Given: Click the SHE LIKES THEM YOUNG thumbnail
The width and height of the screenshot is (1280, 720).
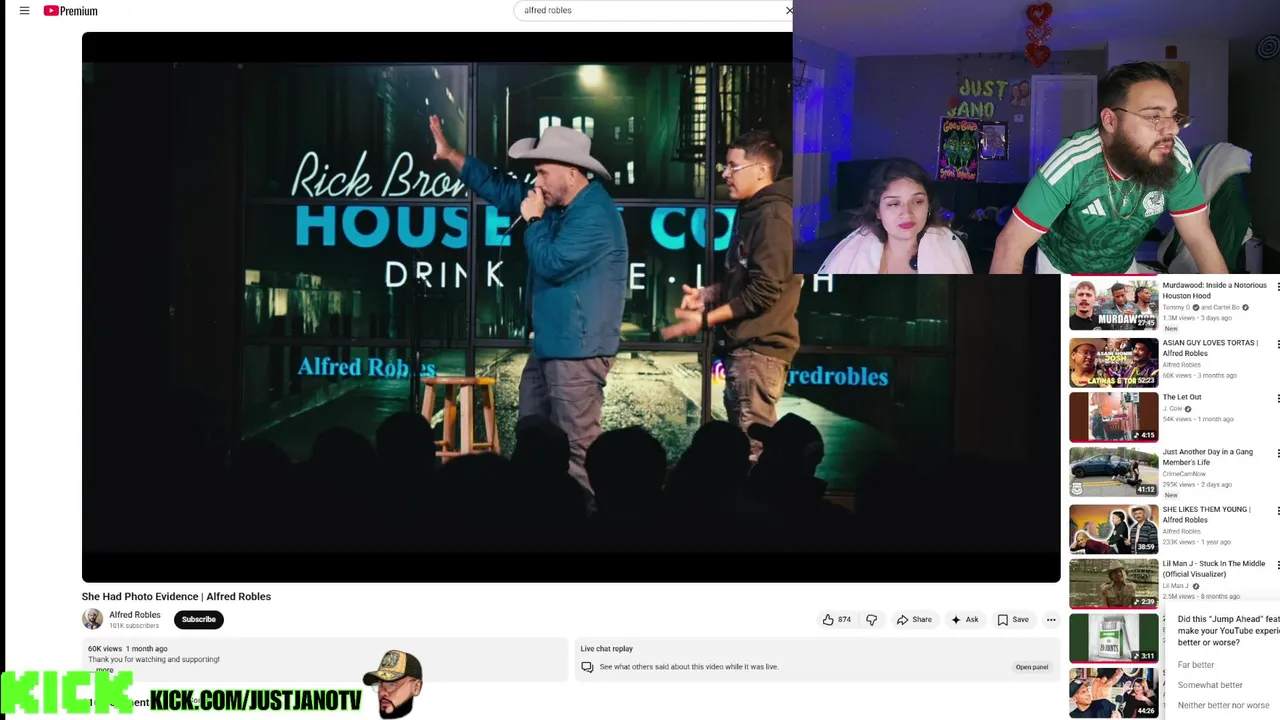Looking at the screenshot, I should click(x=1113, y=528).
